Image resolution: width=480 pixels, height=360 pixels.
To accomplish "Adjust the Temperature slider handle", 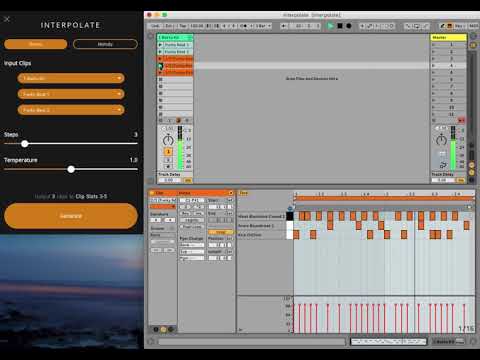I will (71, 169).
